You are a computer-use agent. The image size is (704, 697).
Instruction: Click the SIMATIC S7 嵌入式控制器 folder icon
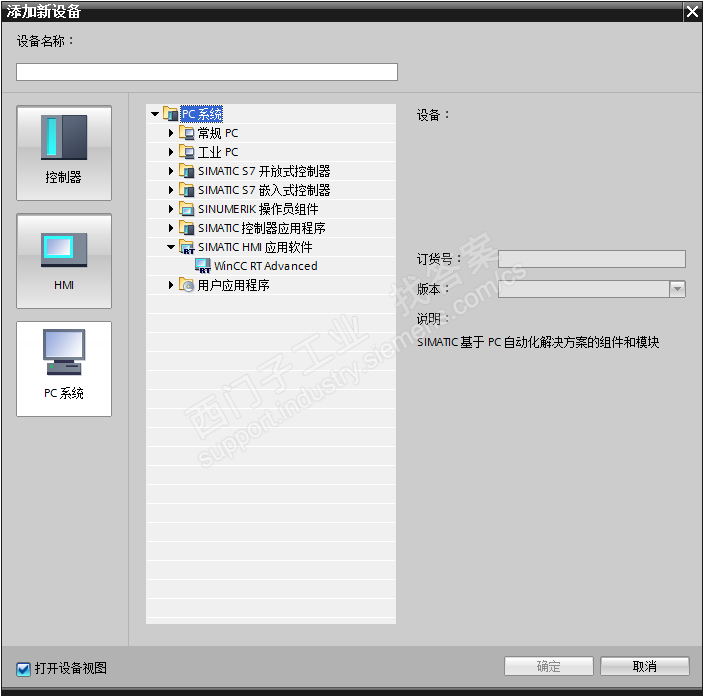point(186,190)
